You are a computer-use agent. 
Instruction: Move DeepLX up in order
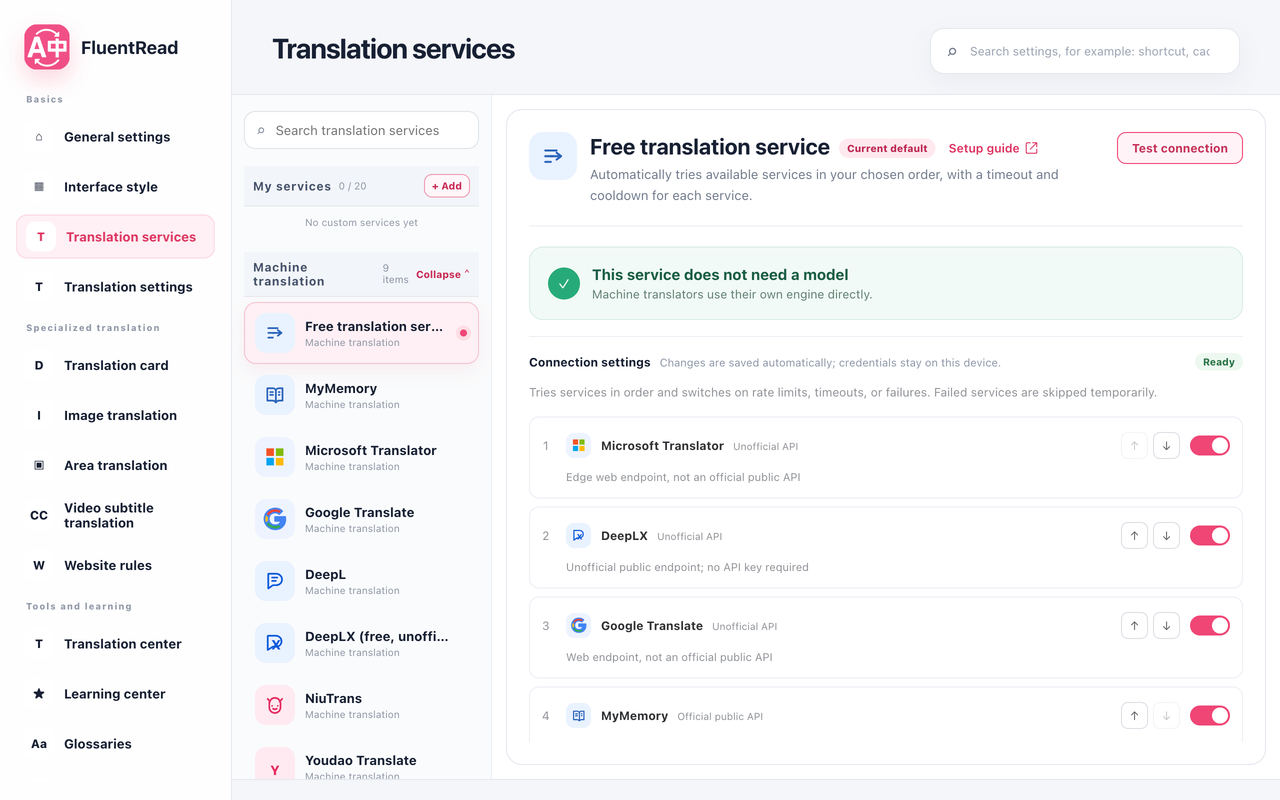tap(1134, 536)
